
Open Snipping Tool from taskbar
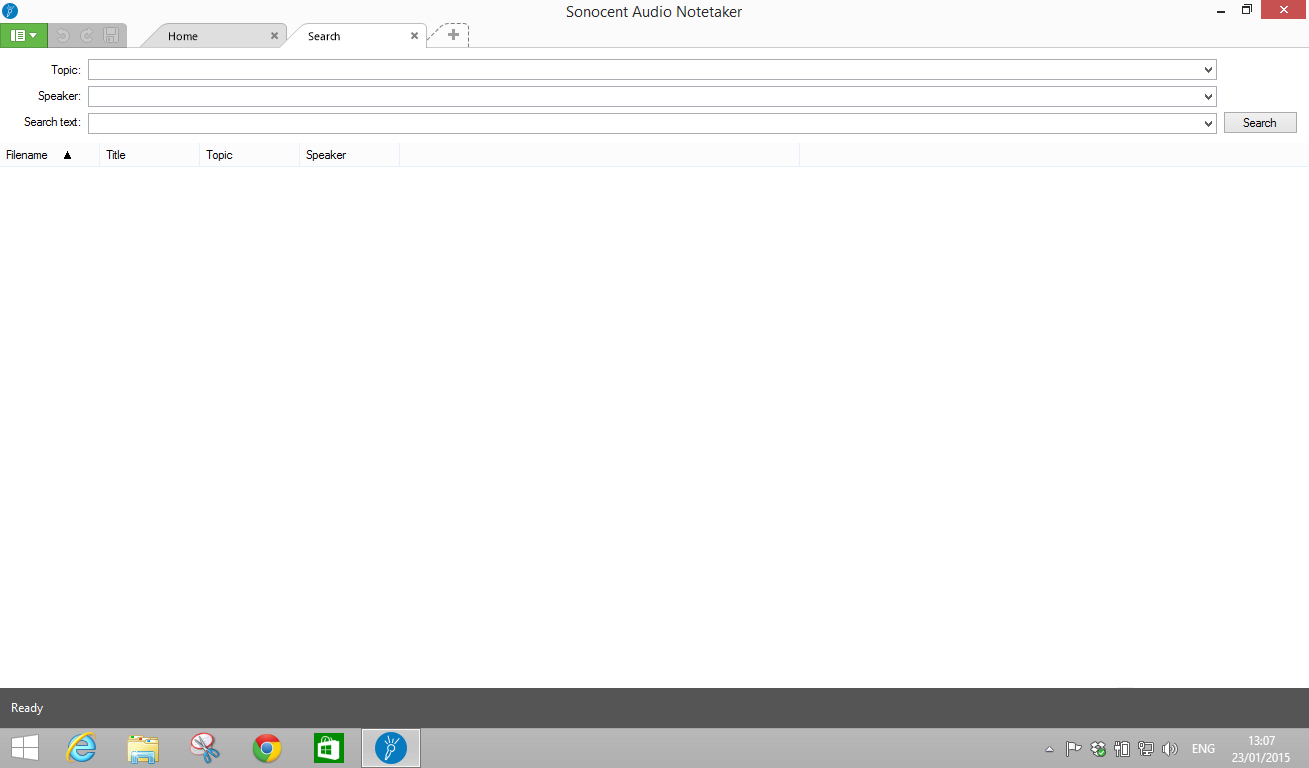coord(205,748)
